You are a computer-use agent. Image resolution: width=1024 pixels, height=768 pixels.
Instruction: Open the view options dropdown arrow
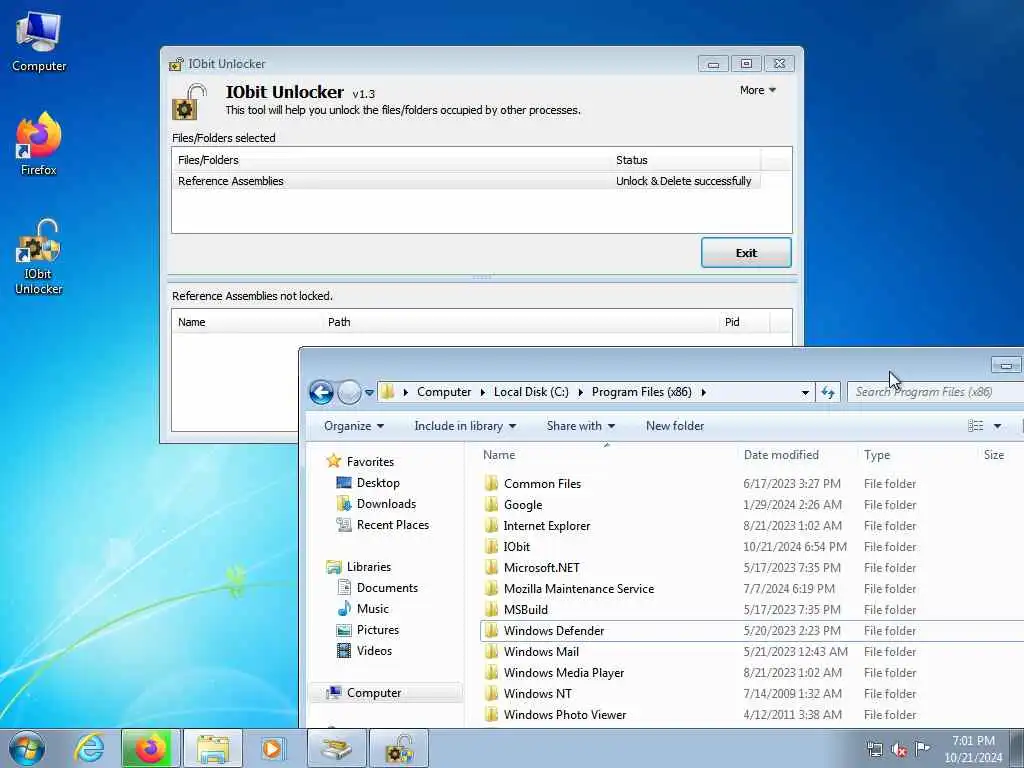(x=997, y=426)
